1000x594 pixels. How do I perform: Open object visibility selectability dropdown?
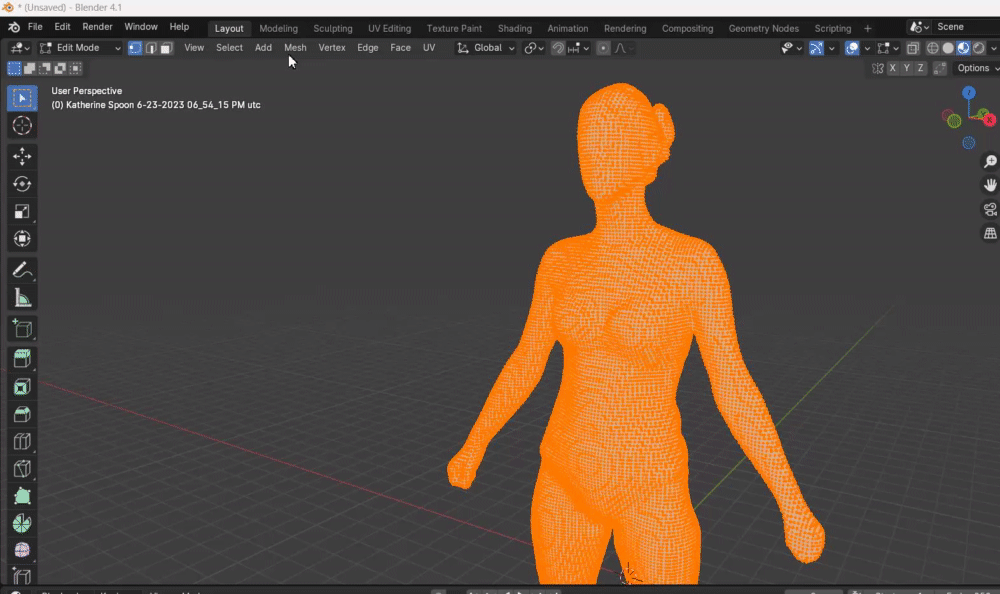pyautogui.click(x=792, y=48)
